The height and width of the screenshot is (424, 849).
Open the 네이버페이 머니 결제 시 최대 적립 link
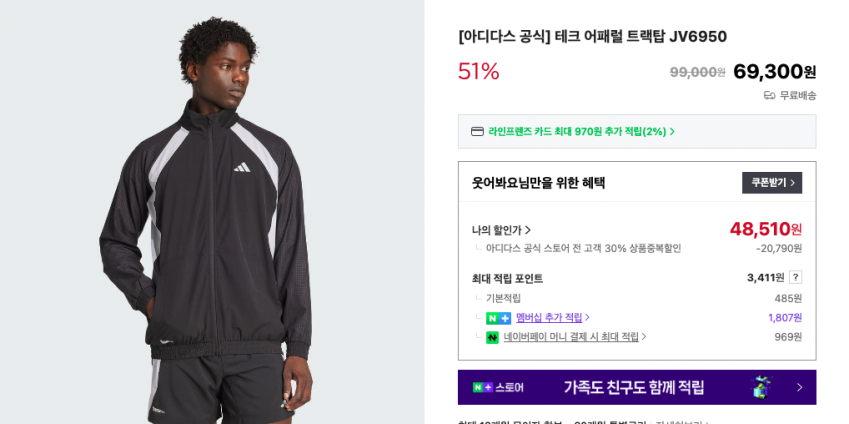(571, 337)
